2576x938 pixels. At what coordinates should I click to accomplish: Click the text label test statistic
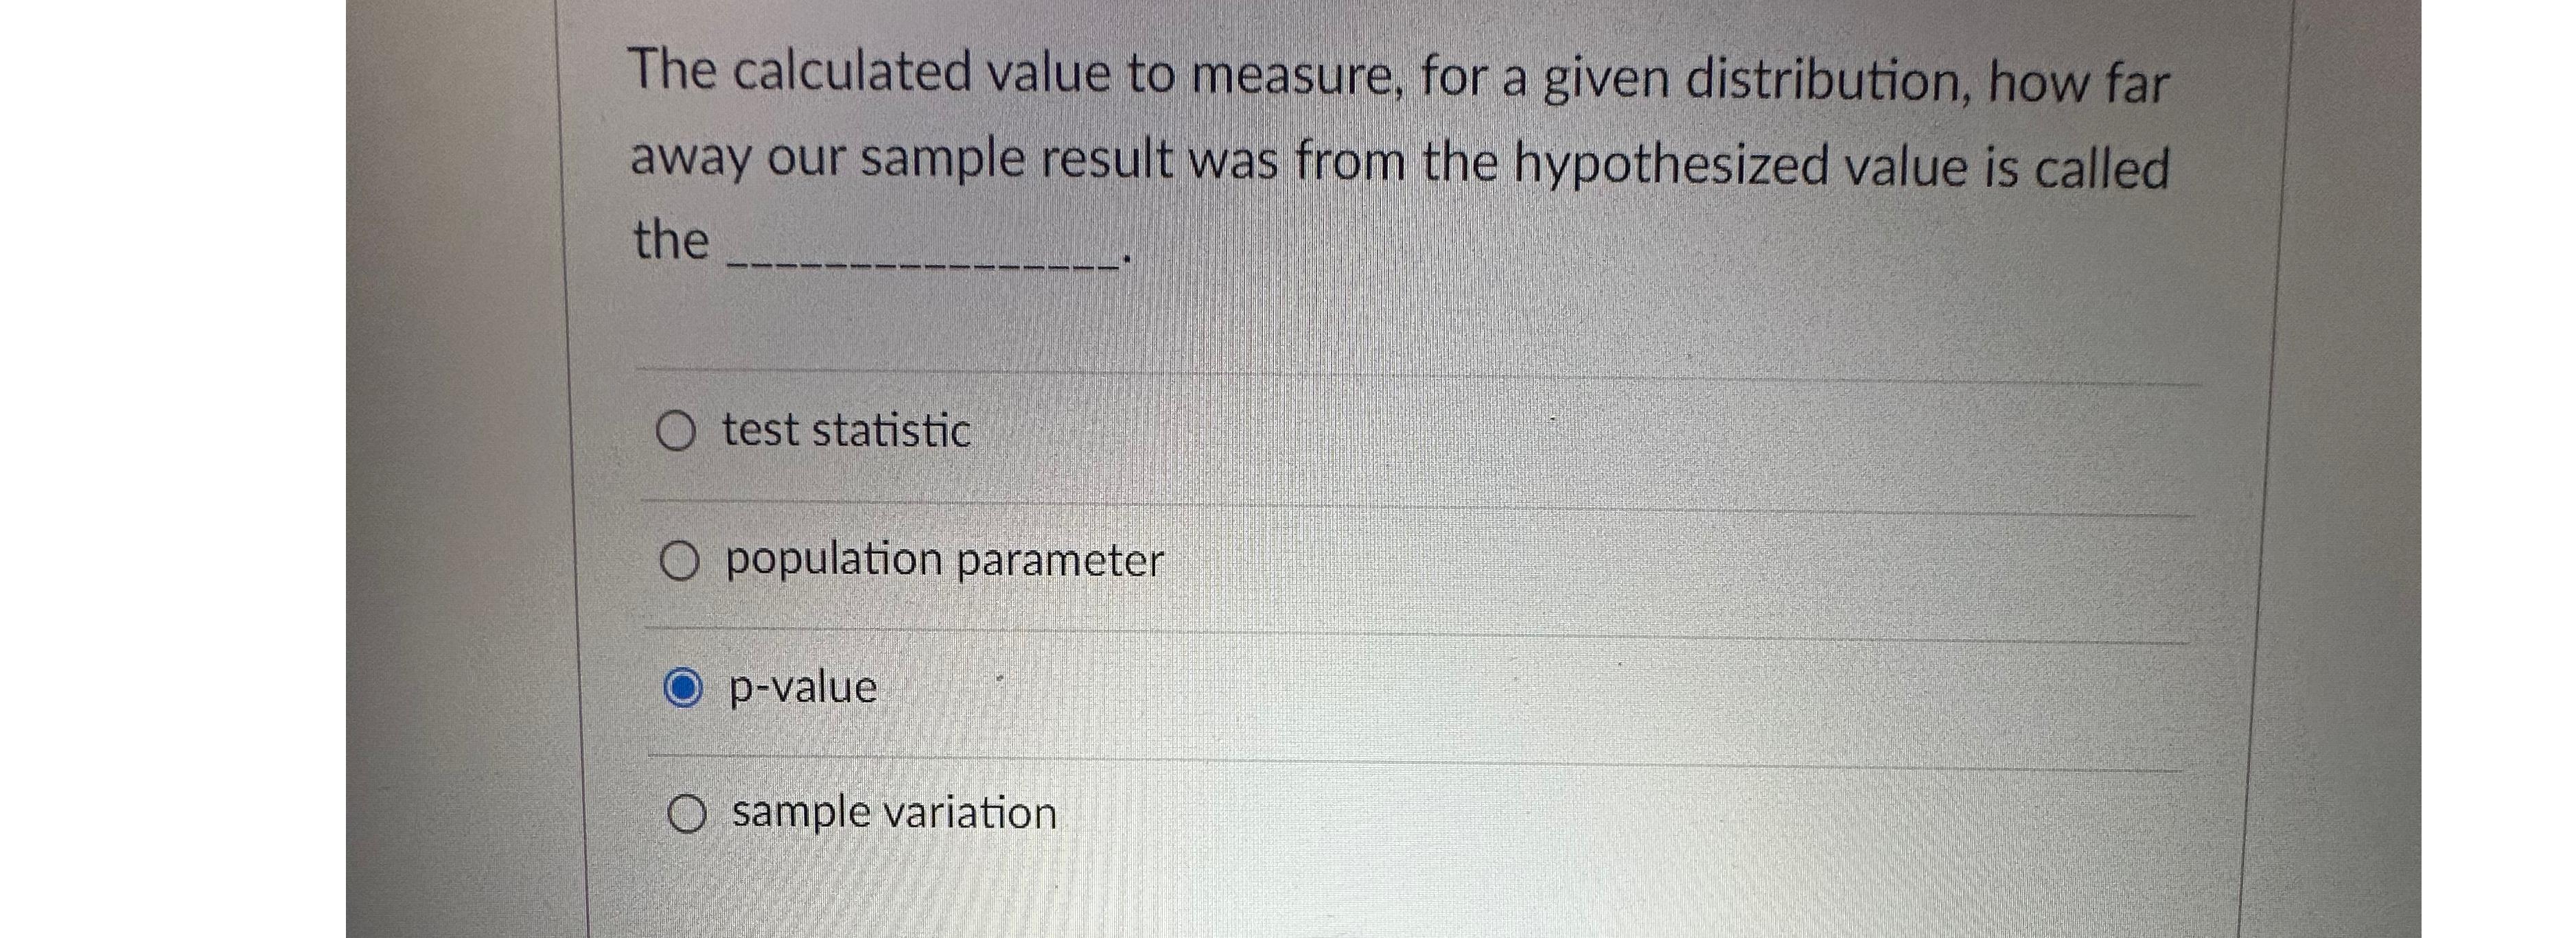click(846, 430)
